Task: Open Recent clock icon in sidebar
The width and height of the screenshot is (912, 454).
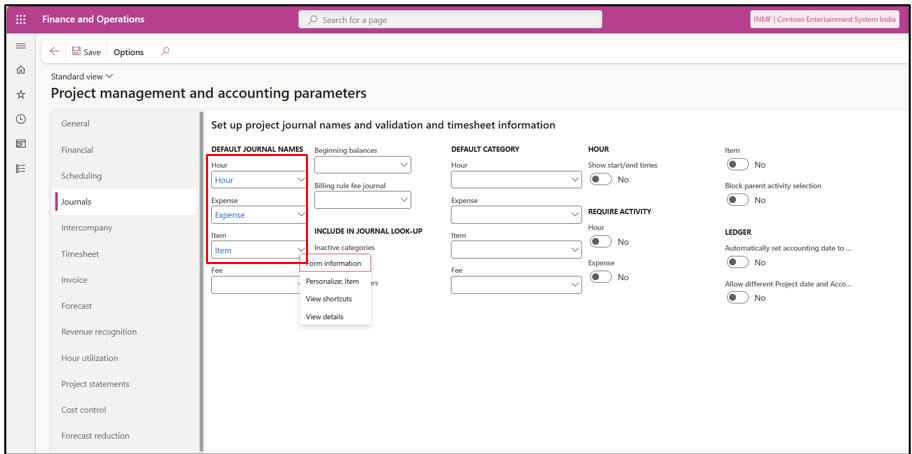Action: [x=20, y=119]
